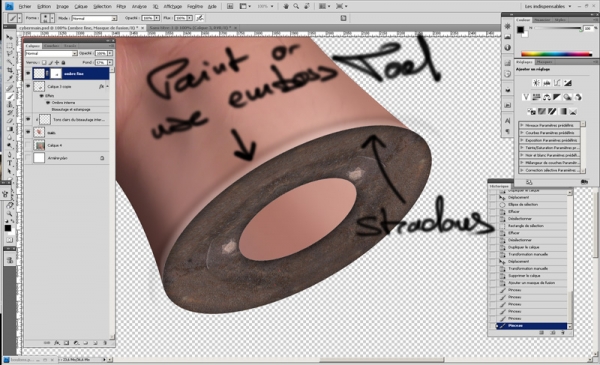
Task: Click the 'Calque 4' layer thumbnail
Action: [39, 145]
